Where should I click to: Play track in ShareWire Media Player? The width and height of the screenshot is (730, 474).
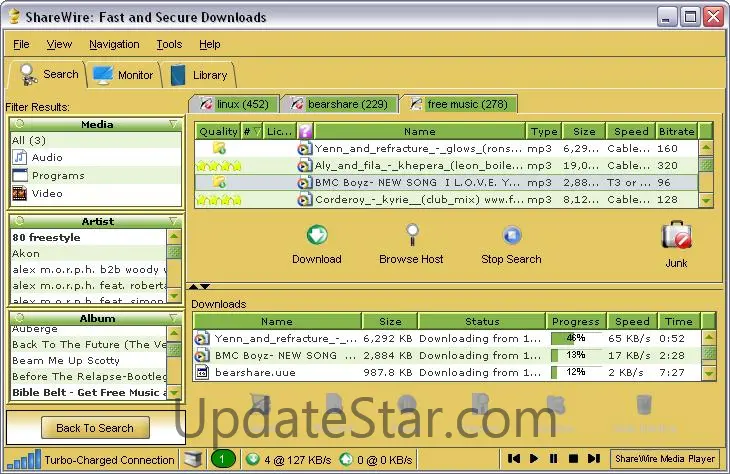point(534,459)
